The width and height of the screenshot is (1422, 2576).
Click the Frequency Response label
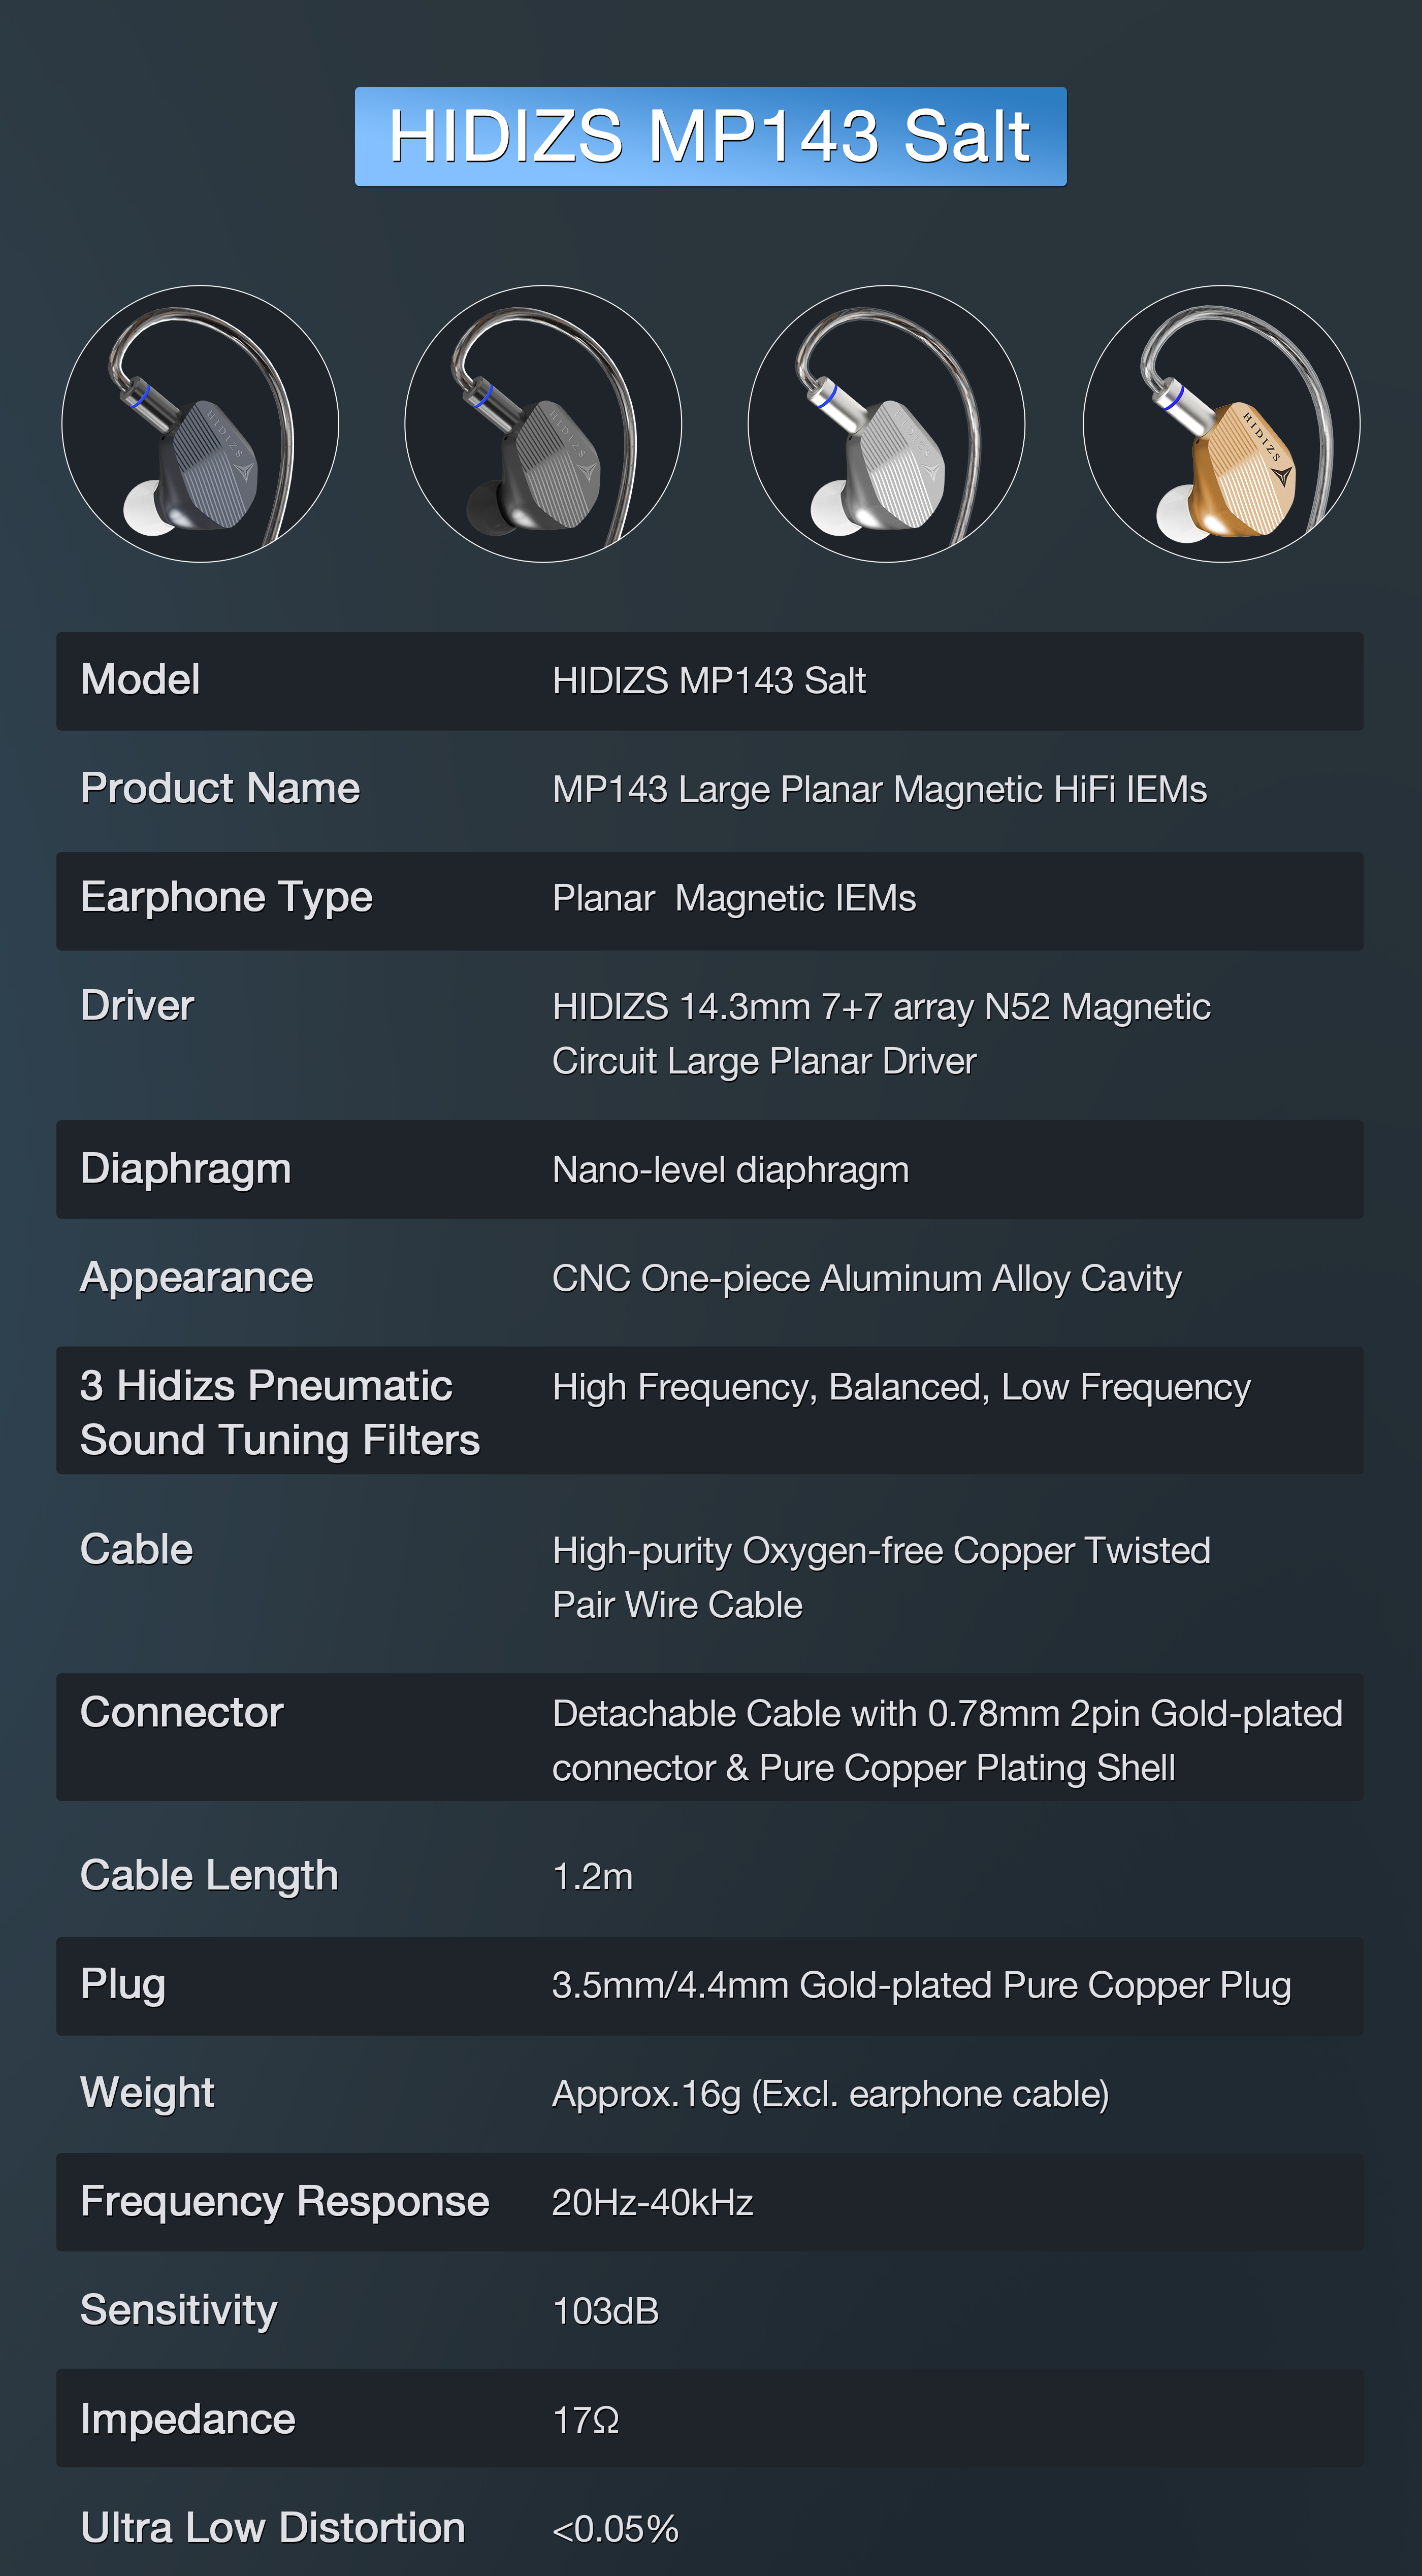pos(285,2201)
